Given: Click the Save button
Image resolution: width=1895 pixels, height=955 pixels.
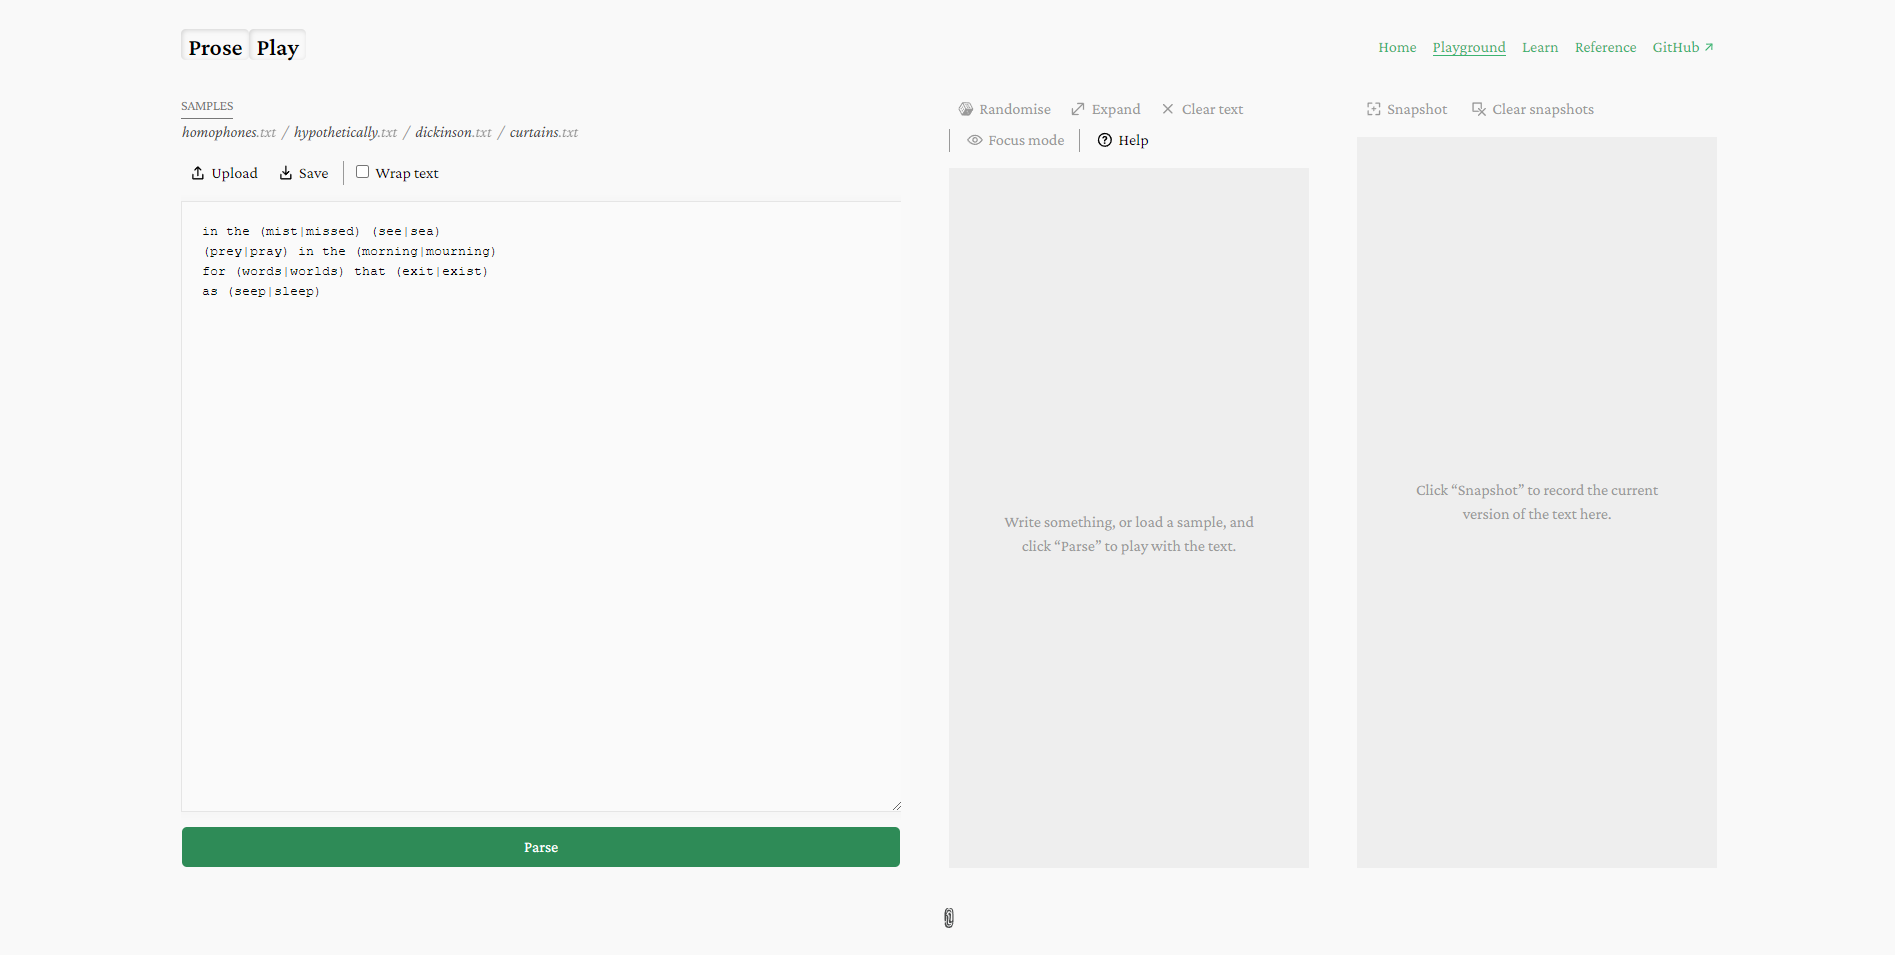Looking at the screenshot, I should (304, 173).
